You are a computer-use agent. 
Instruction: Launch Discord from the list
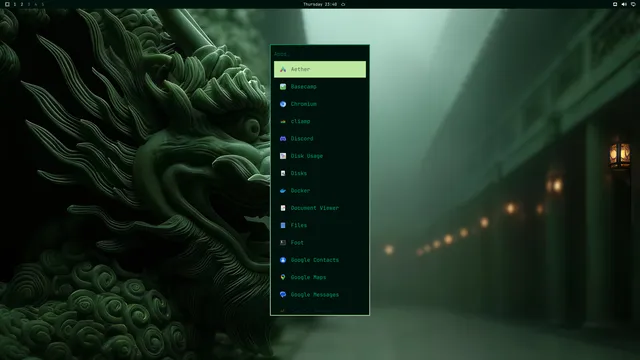point(320,139)
